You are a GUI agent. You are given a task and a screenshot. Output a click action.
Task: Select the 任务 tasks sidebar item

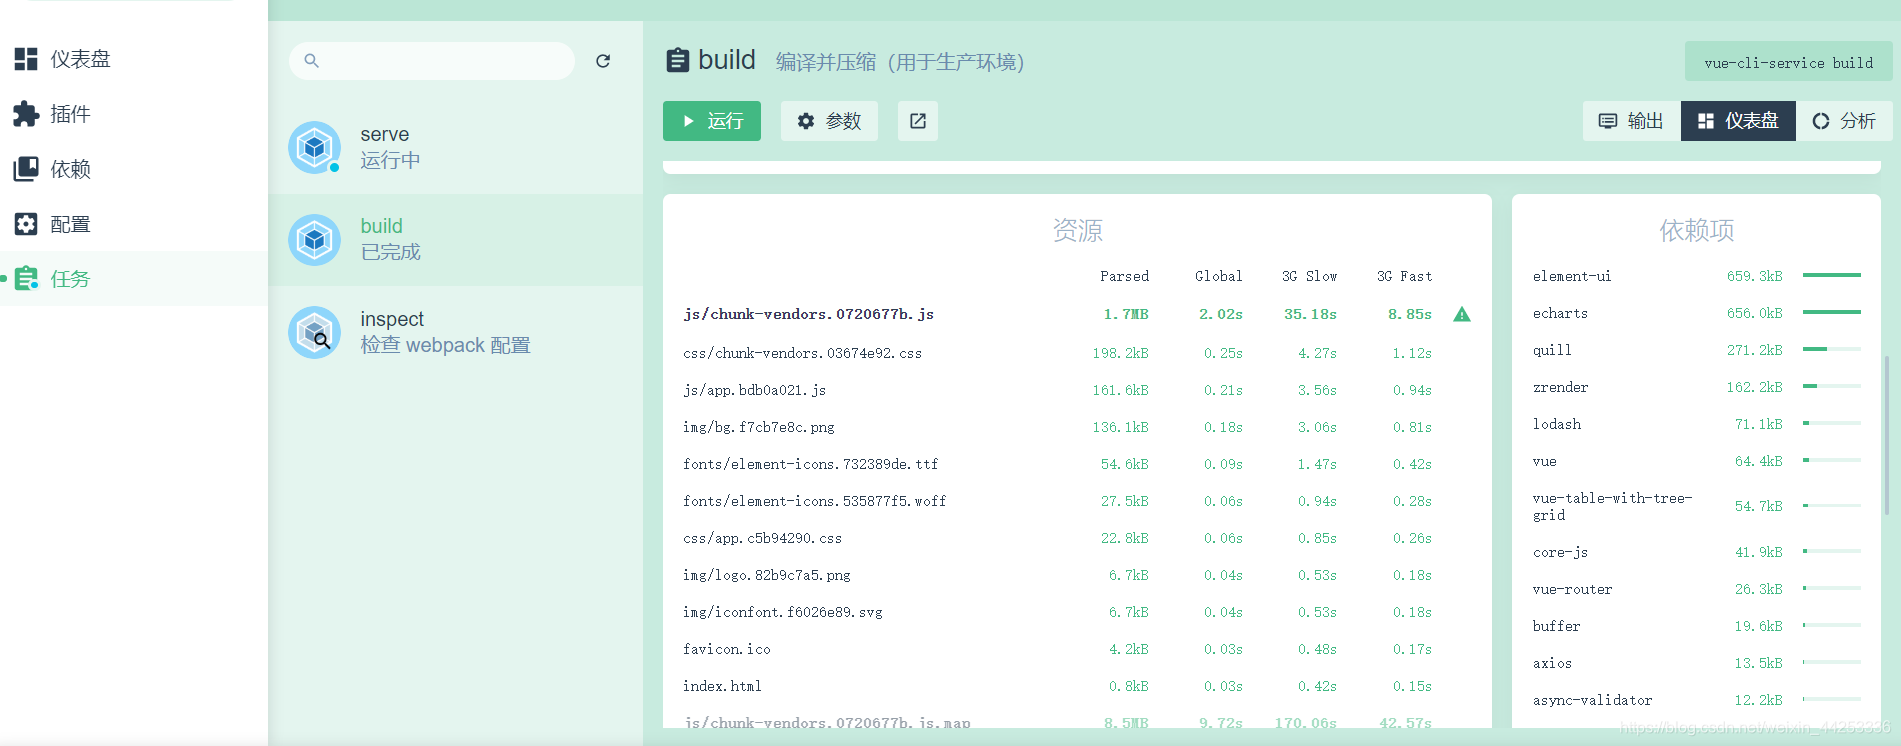tap(134, 278)
